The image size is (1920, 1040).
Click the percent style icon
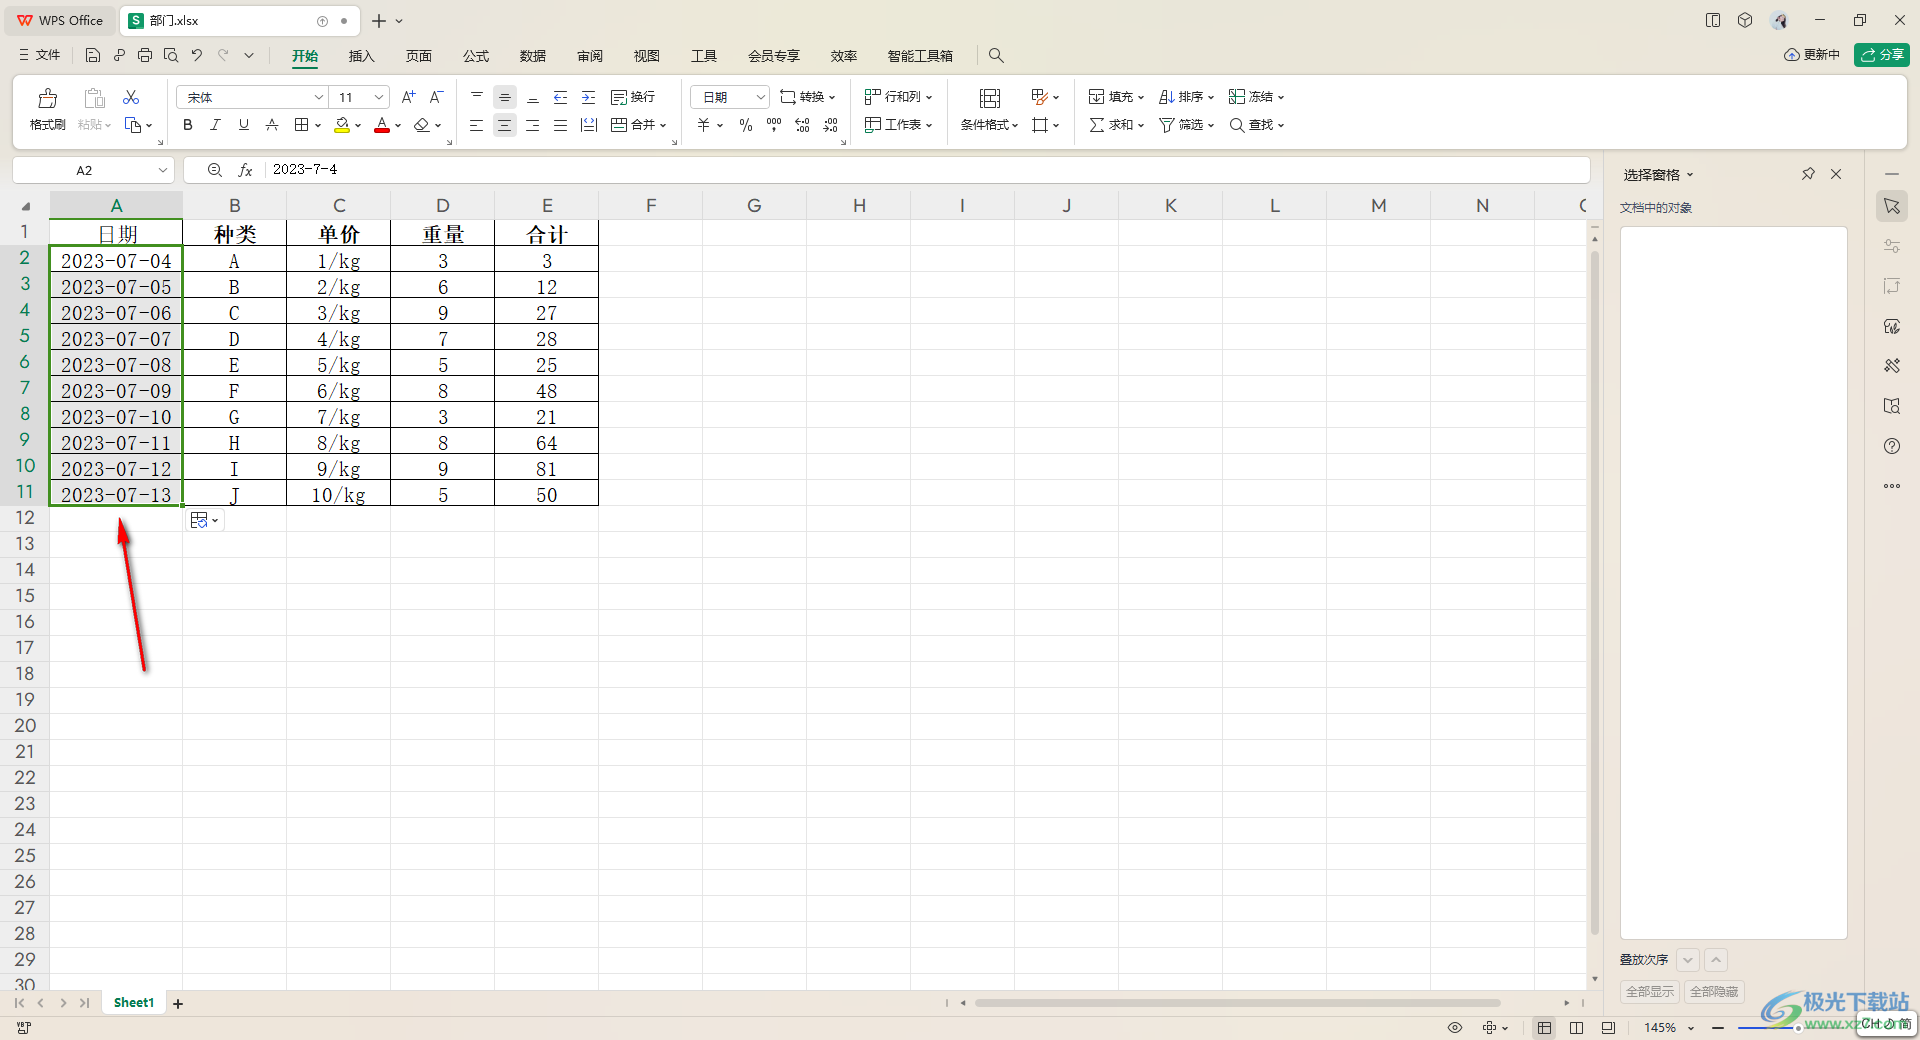[x=746, y=125]
